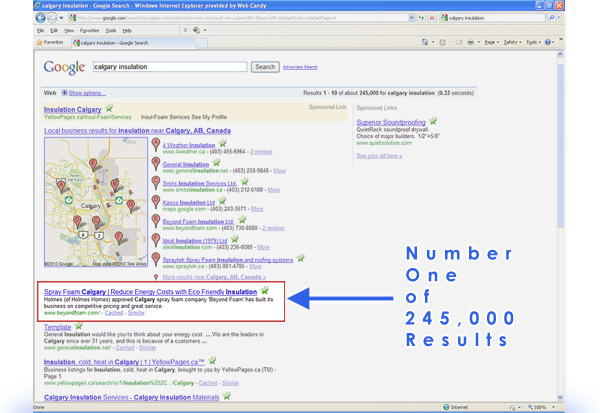Open the Superior Soundproofing ad link
The height and width of the screenshot is (413, 600).
[x=391, y=122]
